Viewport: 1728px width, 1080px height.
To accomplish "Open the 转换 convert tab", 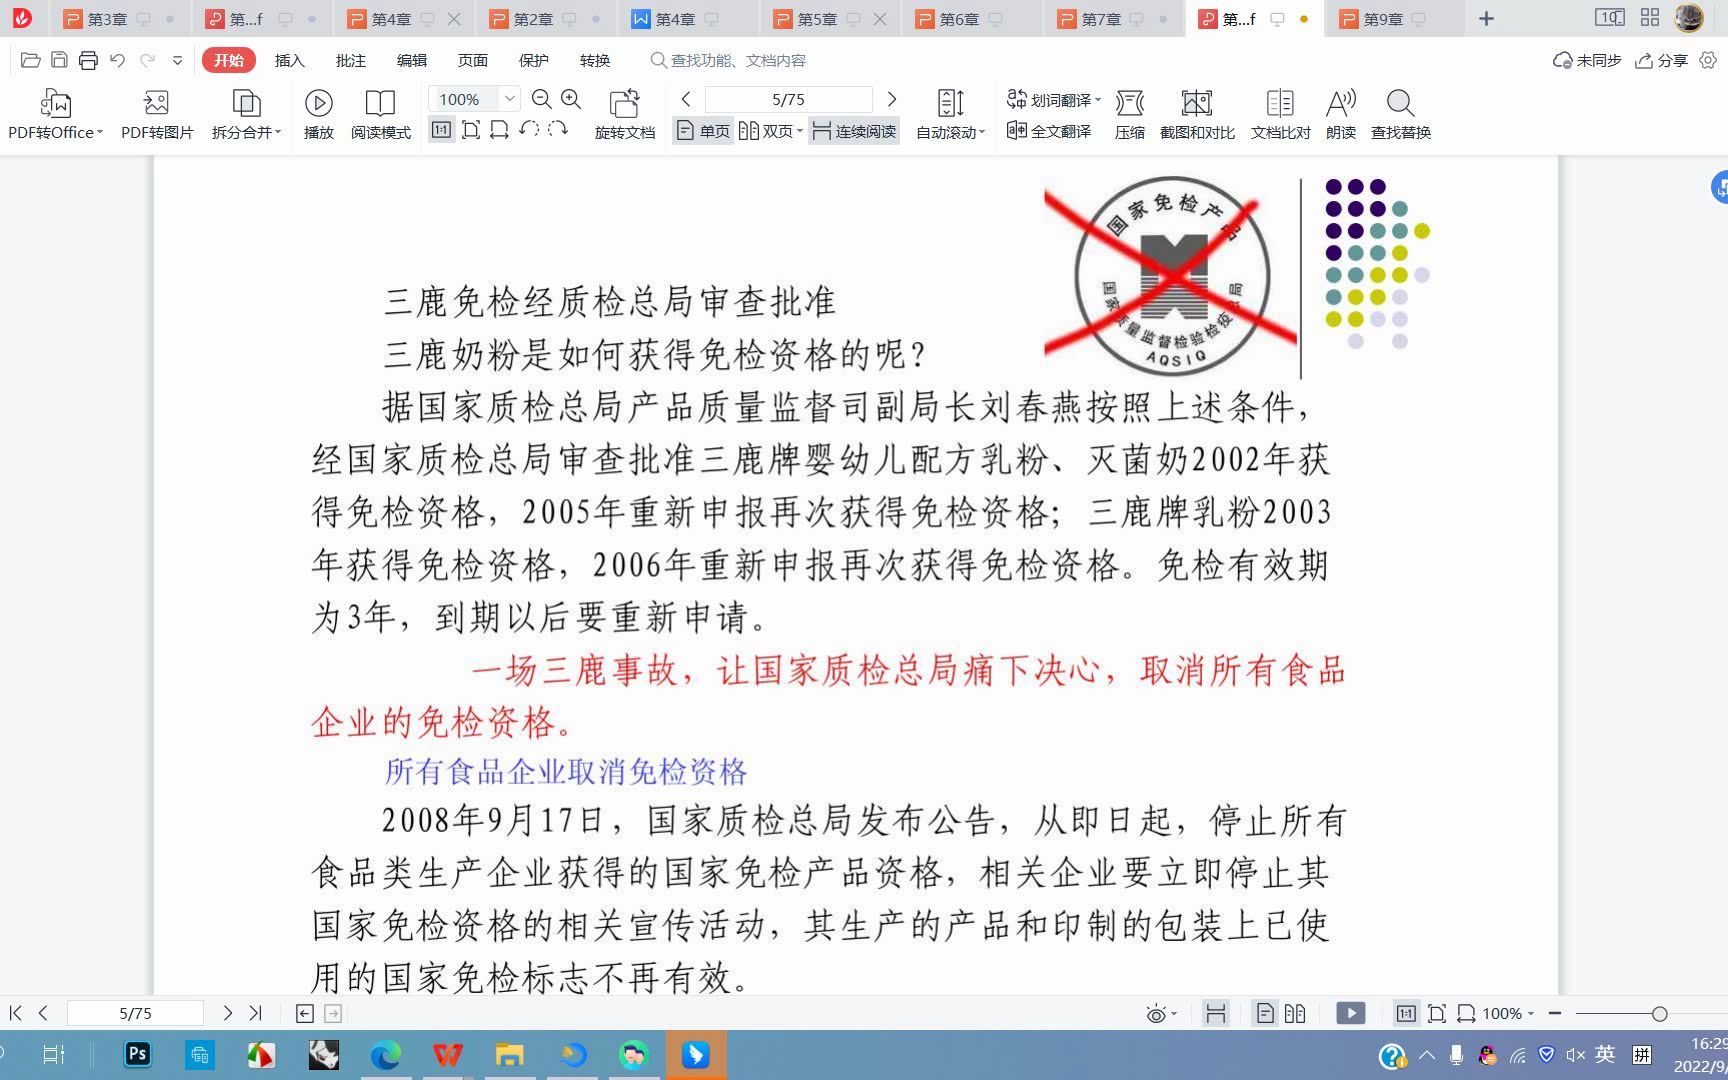I will [x=594, y=60].
